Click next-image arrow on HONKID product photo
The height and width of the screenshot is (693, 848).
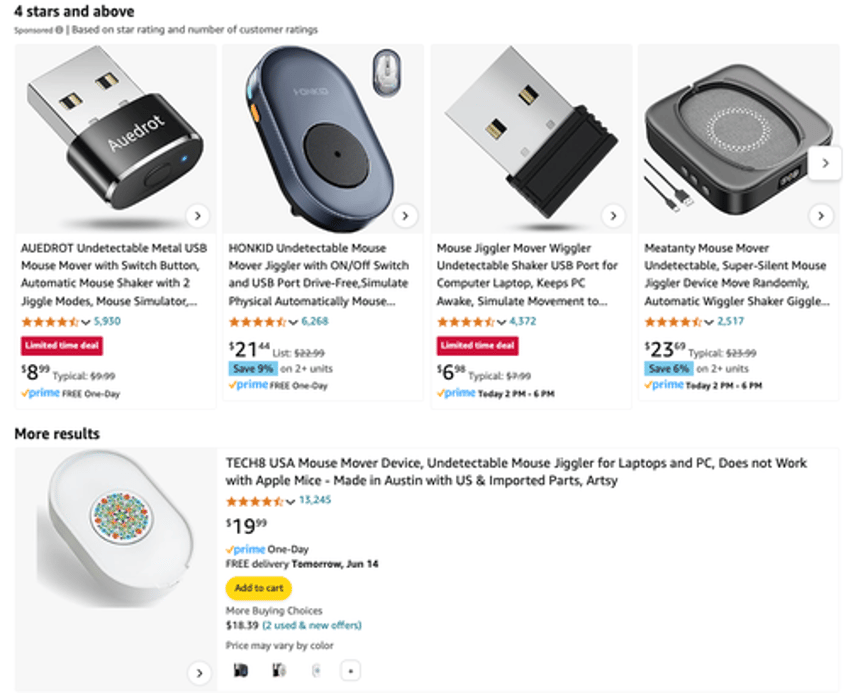point(405,216)
